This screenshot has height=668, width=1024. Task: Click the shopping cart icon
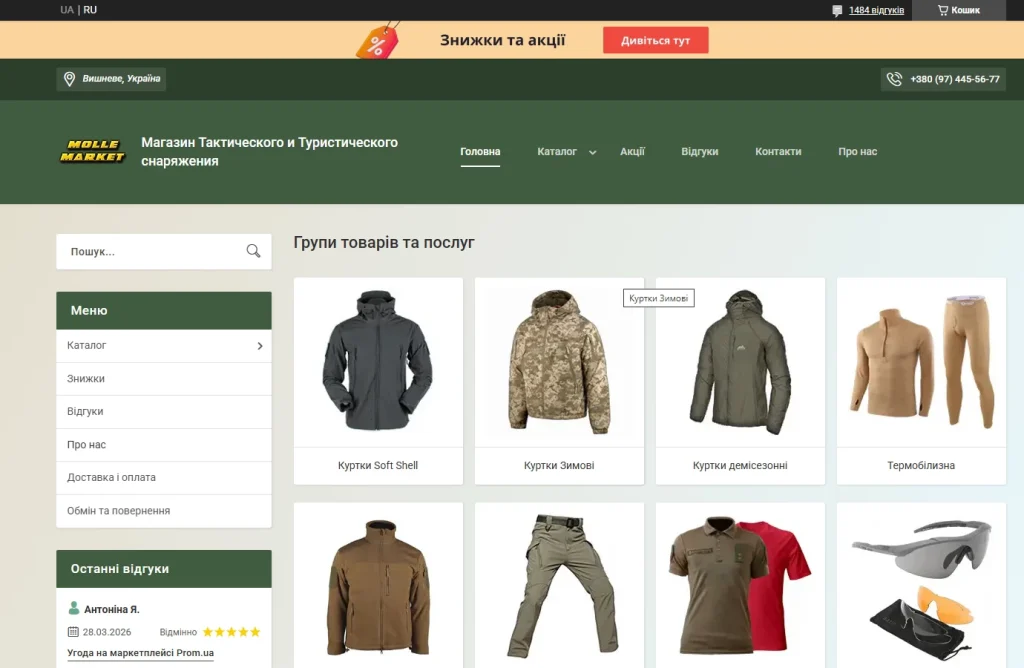(x=942, y=10)
